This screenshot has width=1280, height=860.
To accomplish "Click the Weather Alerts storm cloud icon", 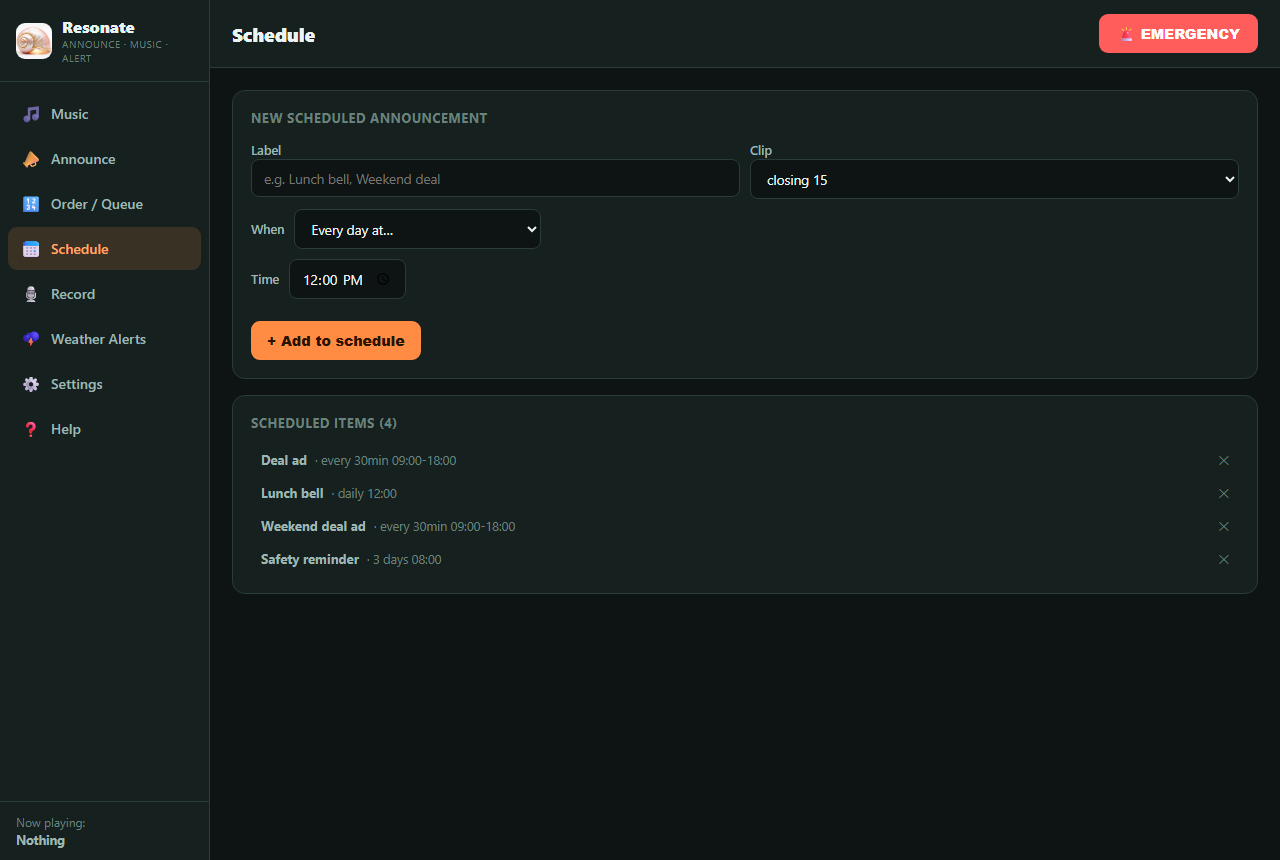I will (31, 339).
